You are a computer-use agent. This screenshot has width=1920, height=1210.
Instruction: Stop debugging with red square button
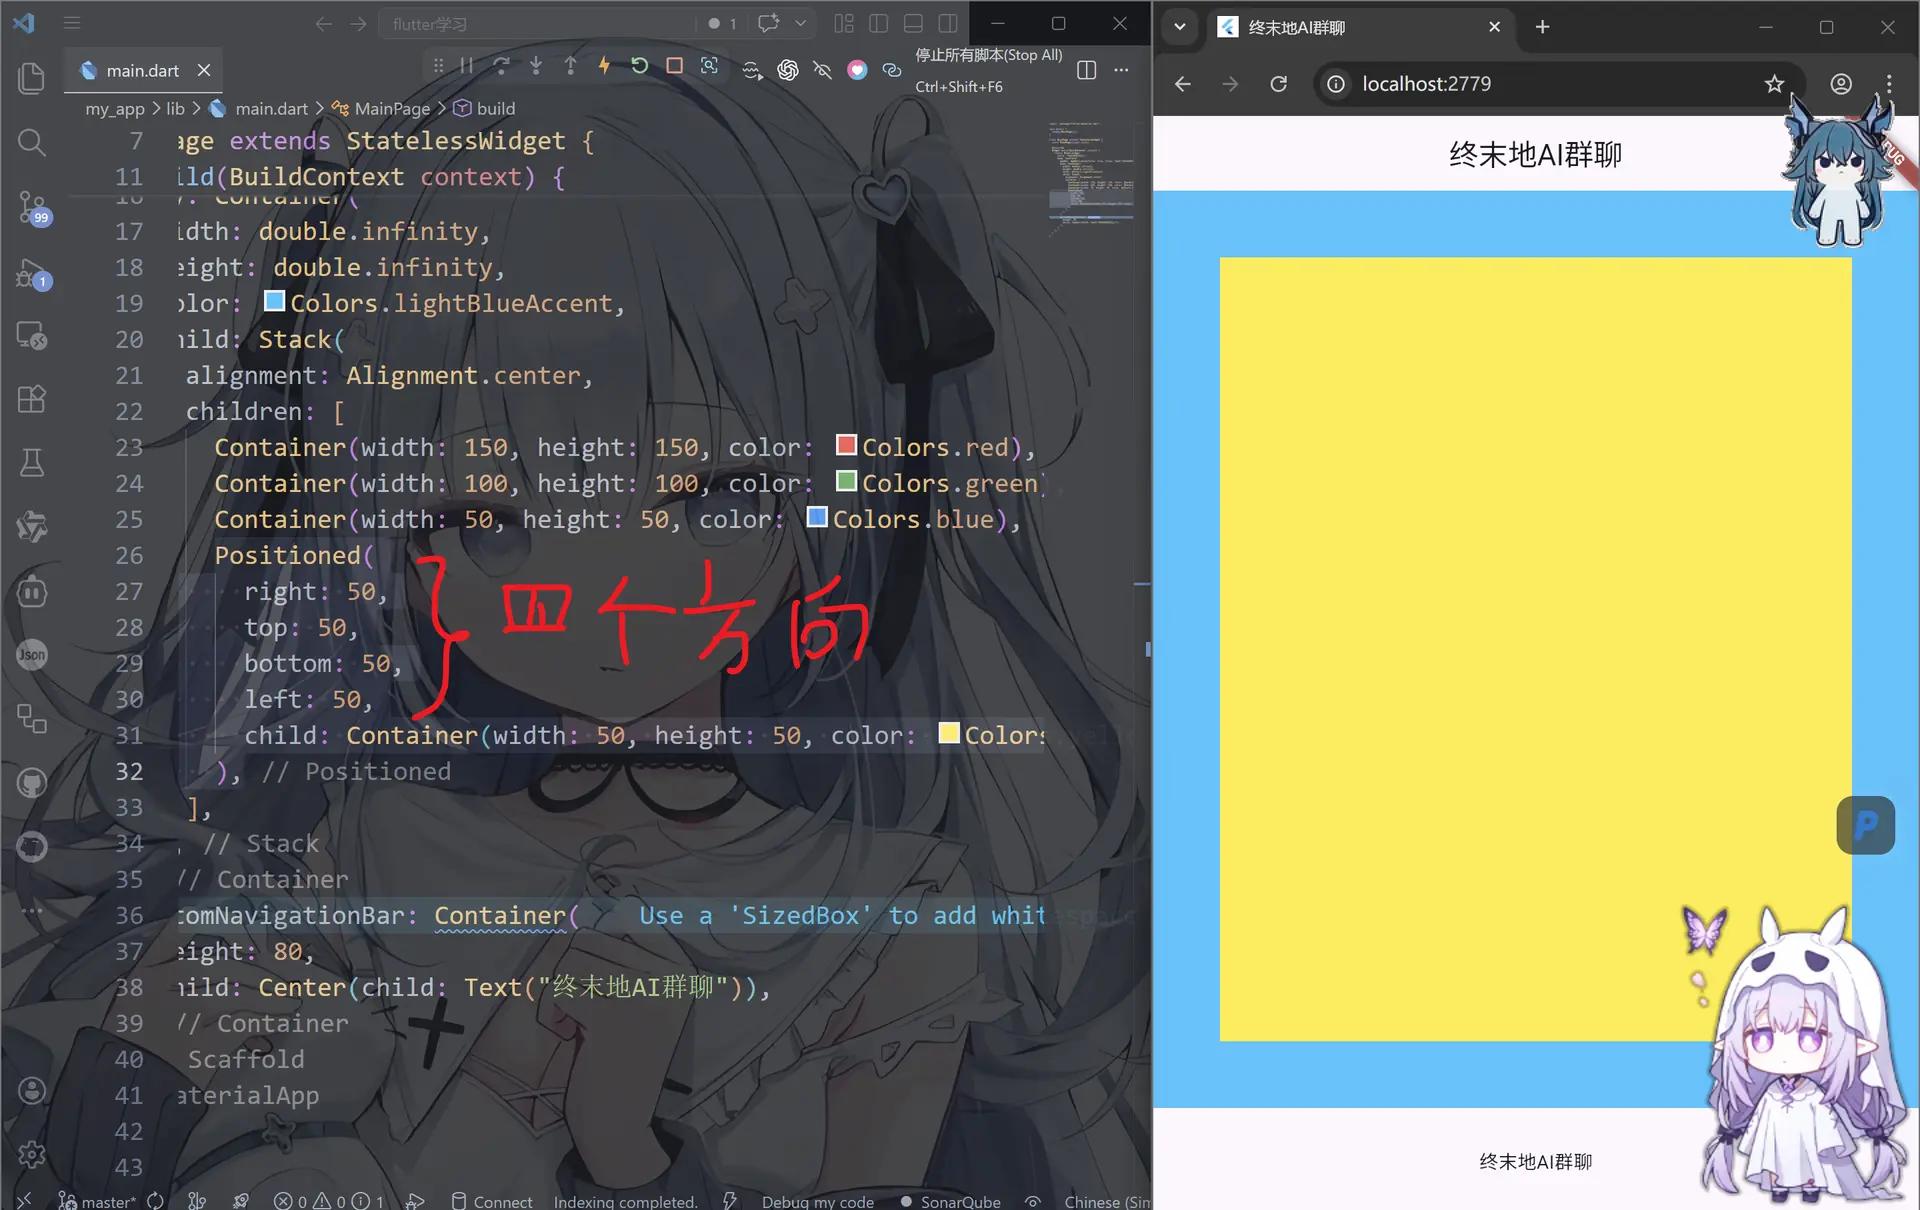click(x=675, y=66)
